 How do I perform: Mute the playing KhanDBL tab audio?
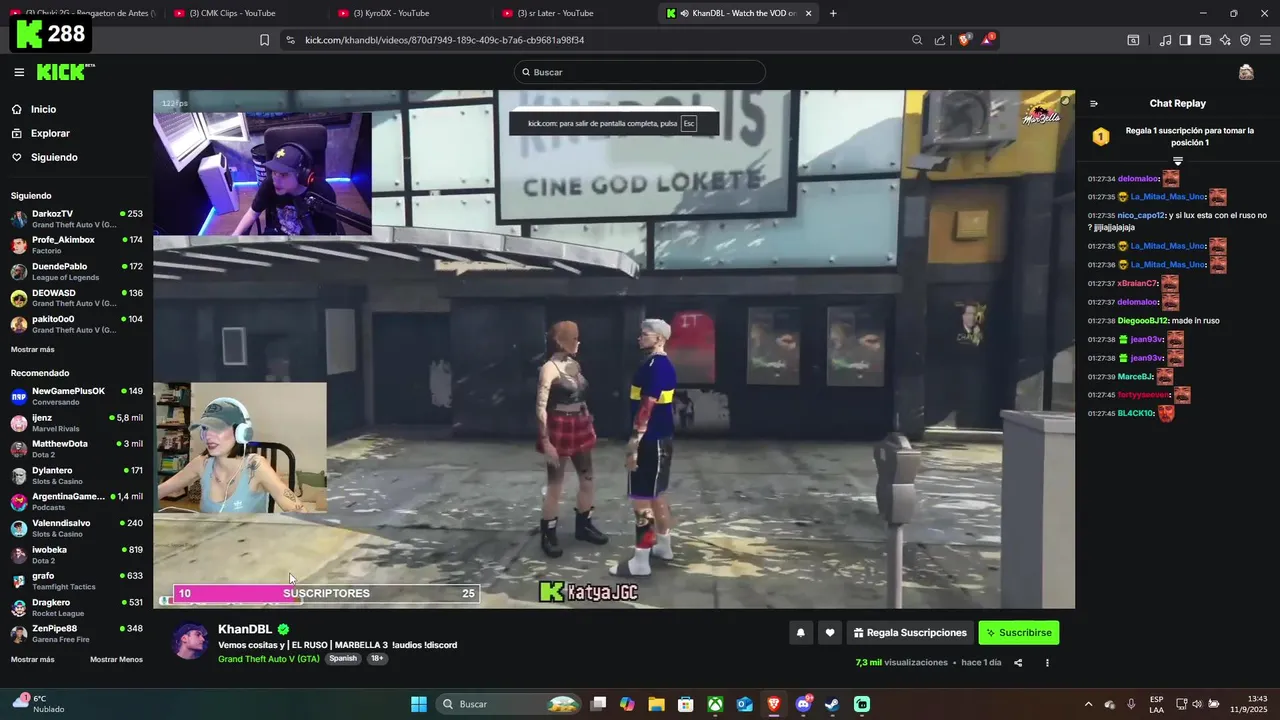click(684, 13)
